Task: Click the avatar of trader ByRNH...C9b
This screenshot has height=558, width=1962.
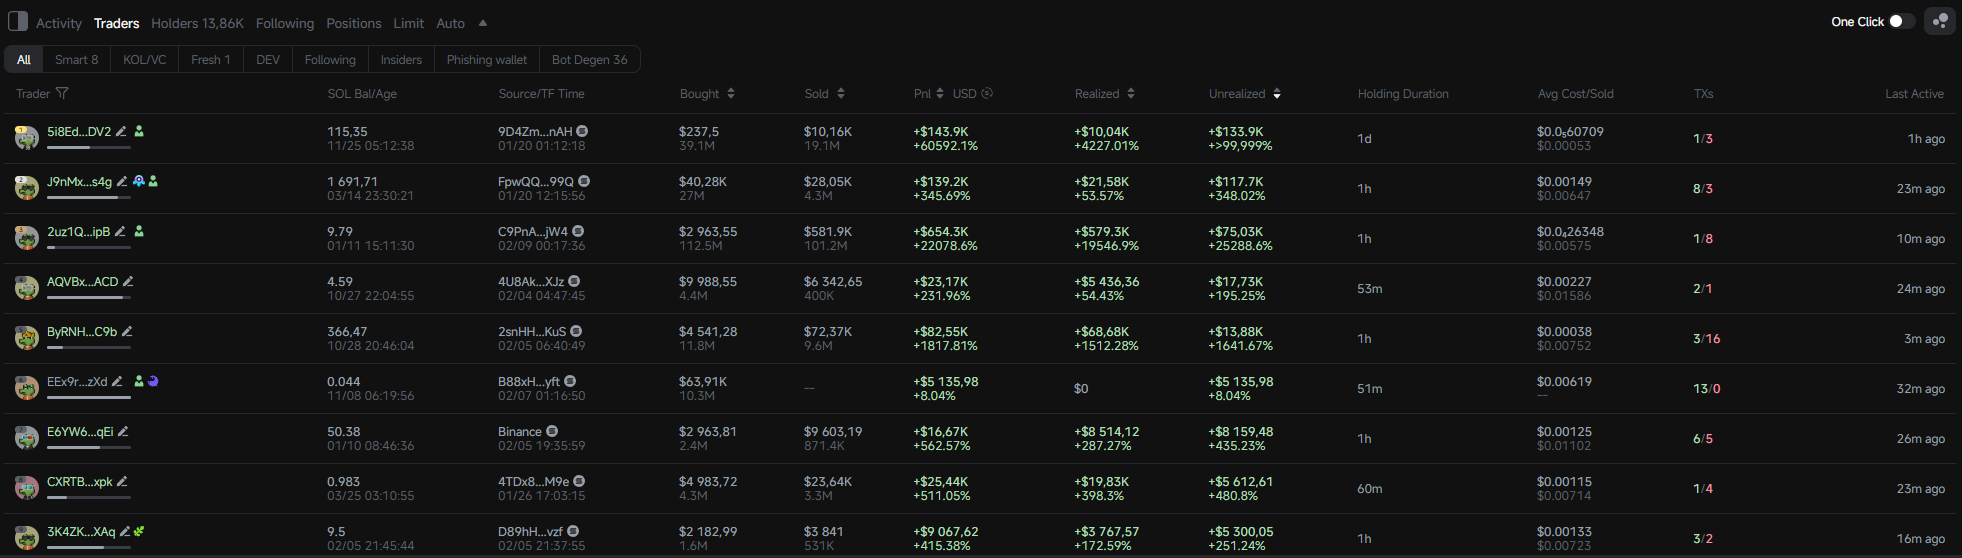Action: tap(27, 338)
